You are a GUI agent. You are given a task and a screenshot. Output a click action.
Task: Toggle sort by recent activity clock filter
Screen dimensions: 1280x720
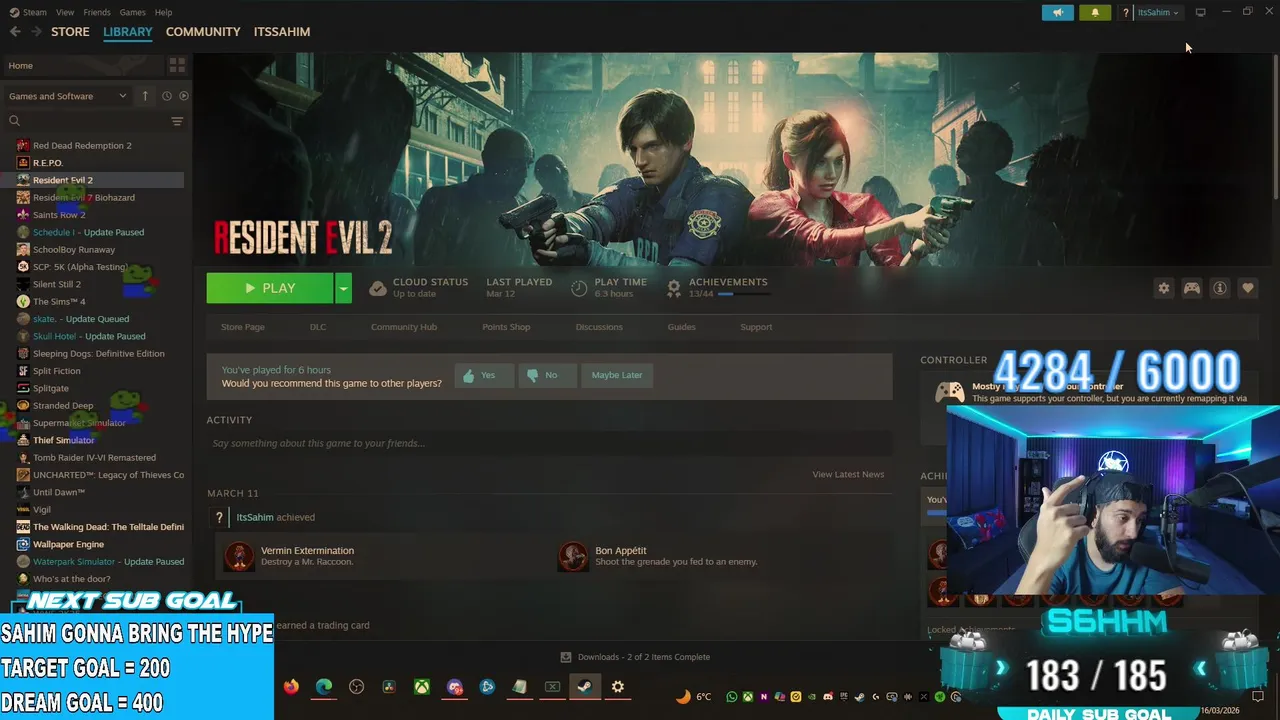167,96
